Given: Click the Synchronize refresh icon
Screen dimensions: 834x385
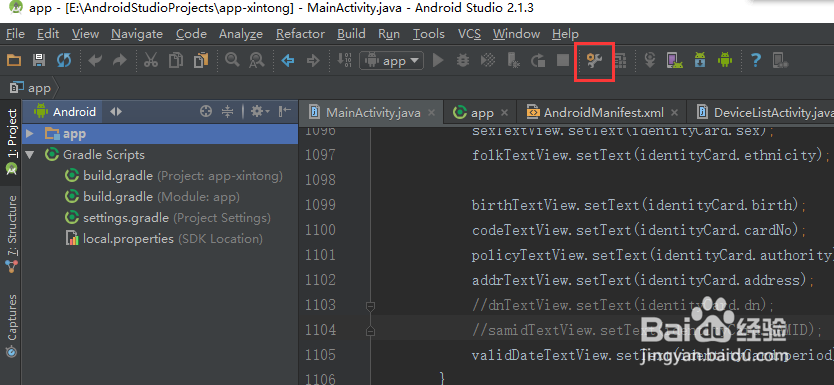Looking at the screenshot, I should 64,61.
